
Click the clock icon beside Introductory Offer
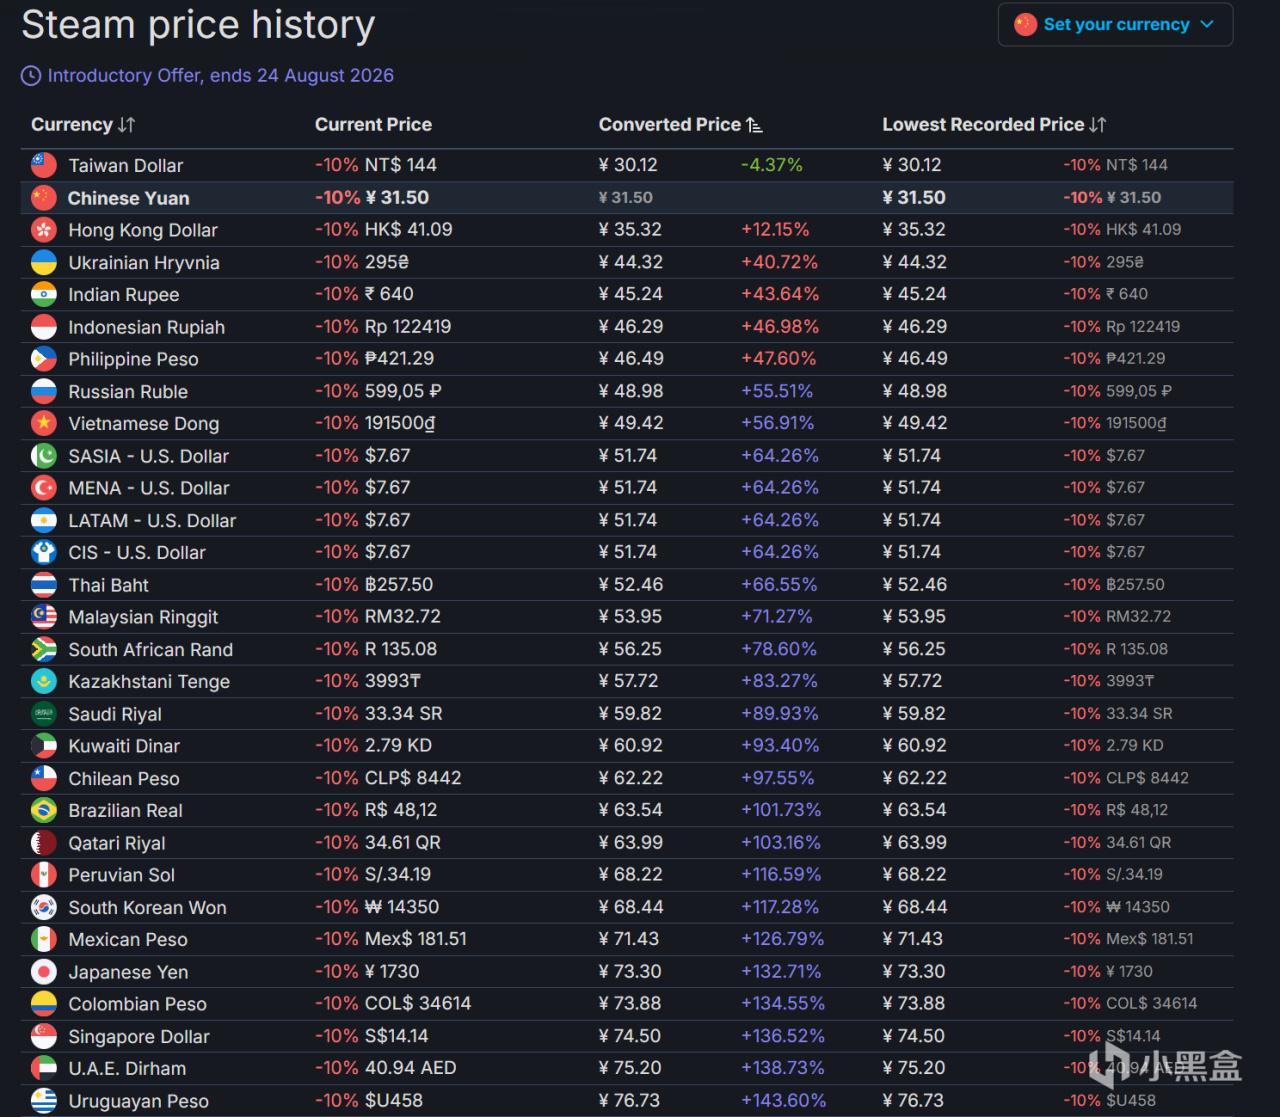(x=32, y=76)
